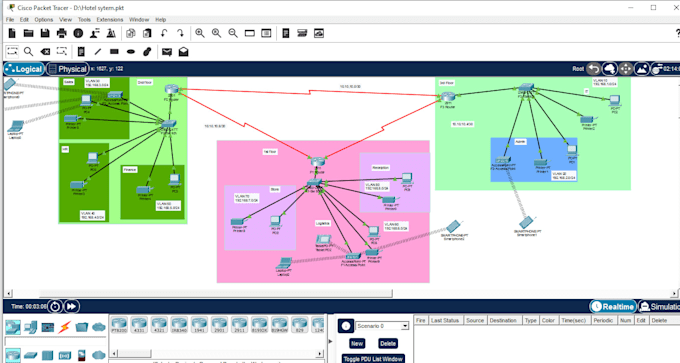Screen dimensions: 680x363
Task: Print the workspace
Action: (62, 33)
